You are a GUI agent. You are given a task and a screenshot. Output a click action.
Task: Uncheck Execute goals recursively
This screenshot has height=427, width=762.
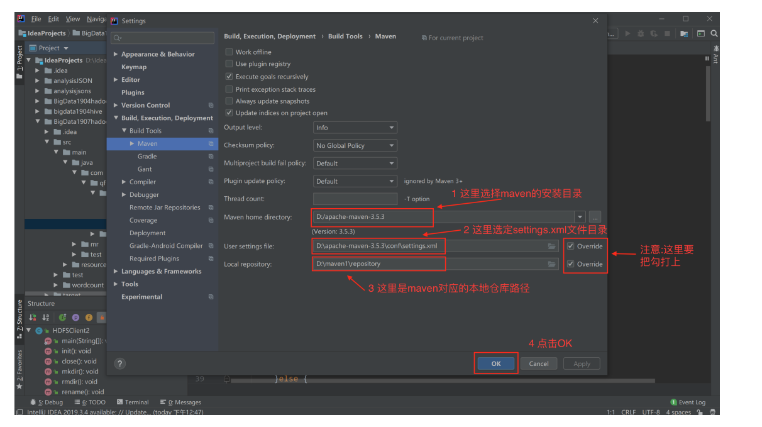coord(229,76)
